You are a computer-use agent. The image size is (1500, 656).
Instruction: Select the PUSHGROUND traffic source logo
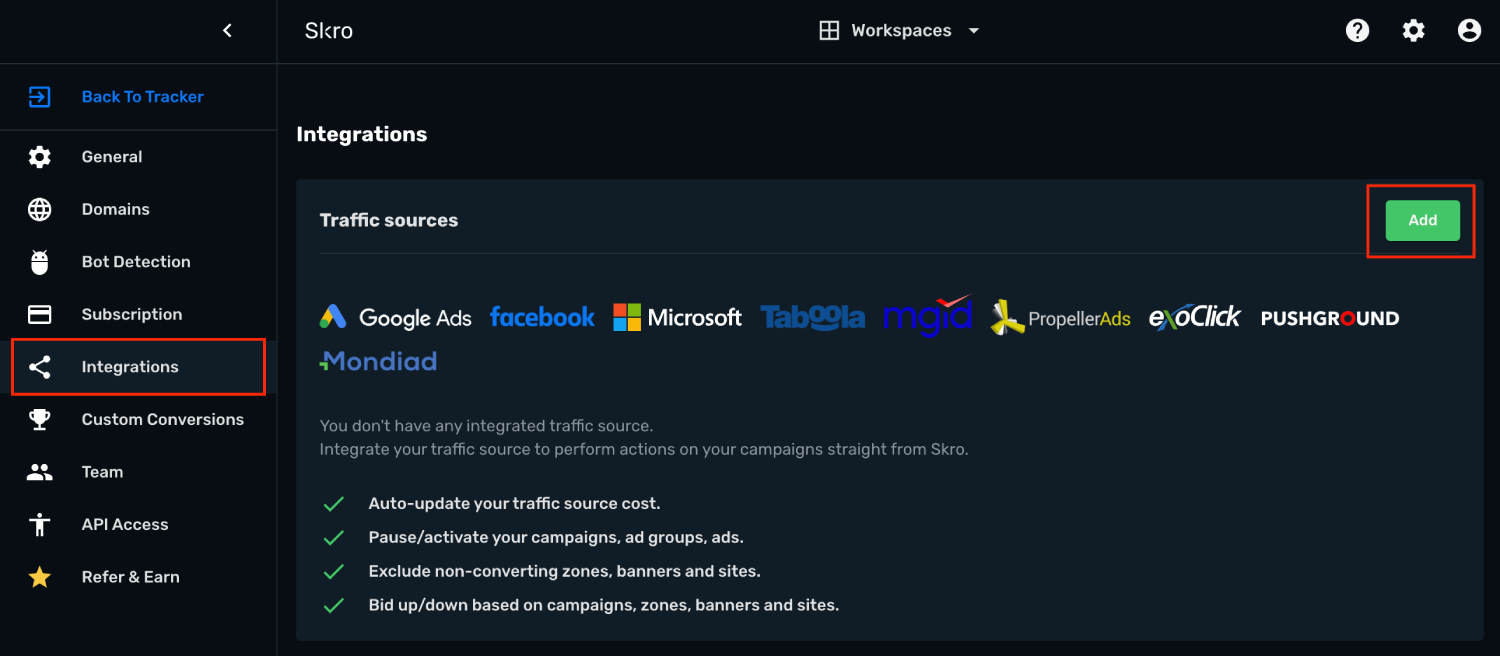pyautogui.click(x=1330, y=318)
